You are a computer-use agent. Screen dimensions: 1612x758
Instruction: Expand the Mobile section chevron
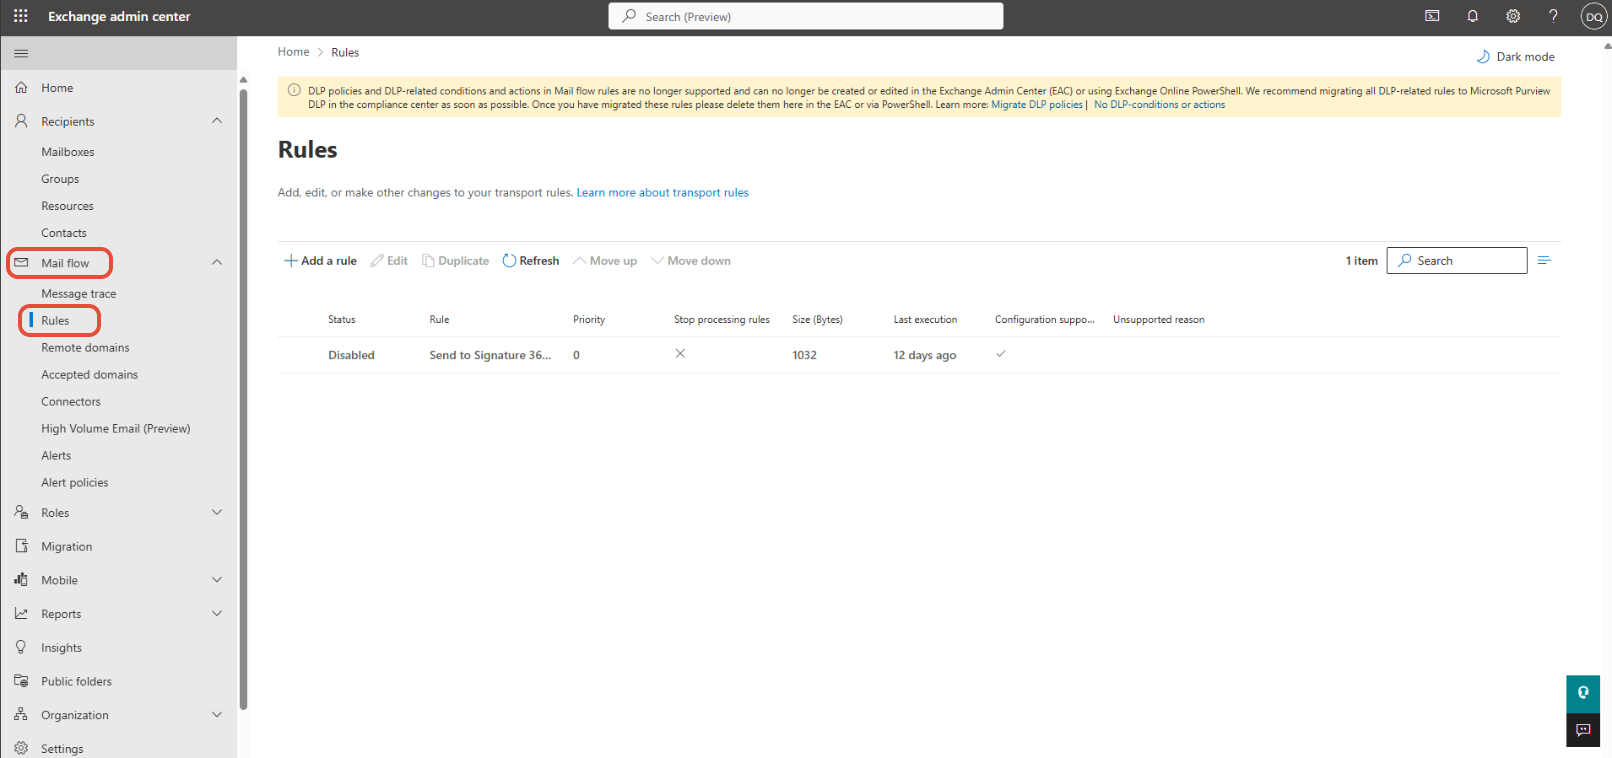click(x=217, y=580)
